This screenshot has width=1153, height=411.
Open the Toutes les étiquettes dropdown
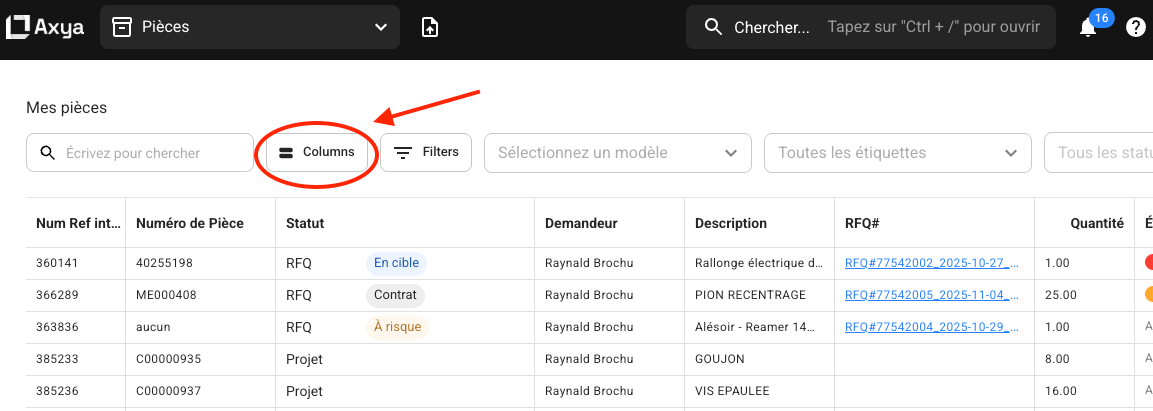pos(897,153)
